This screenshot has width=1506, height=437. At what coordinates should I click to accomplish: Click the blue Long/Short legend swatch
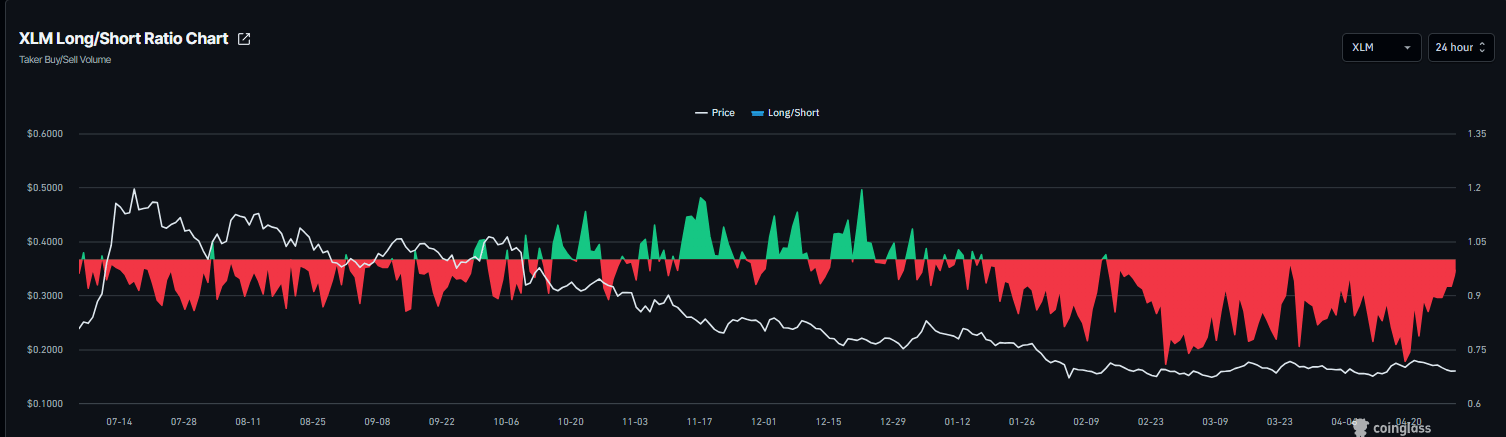pos(757,113)
